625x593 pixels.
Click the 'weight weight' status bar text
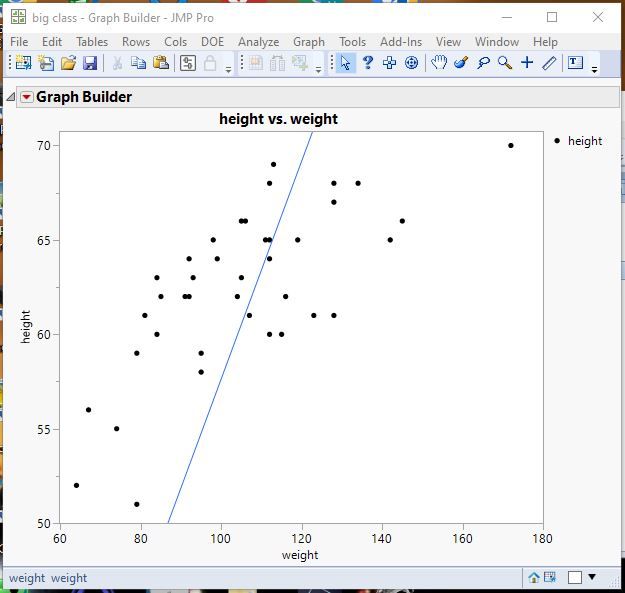click(x=48, y=577)
